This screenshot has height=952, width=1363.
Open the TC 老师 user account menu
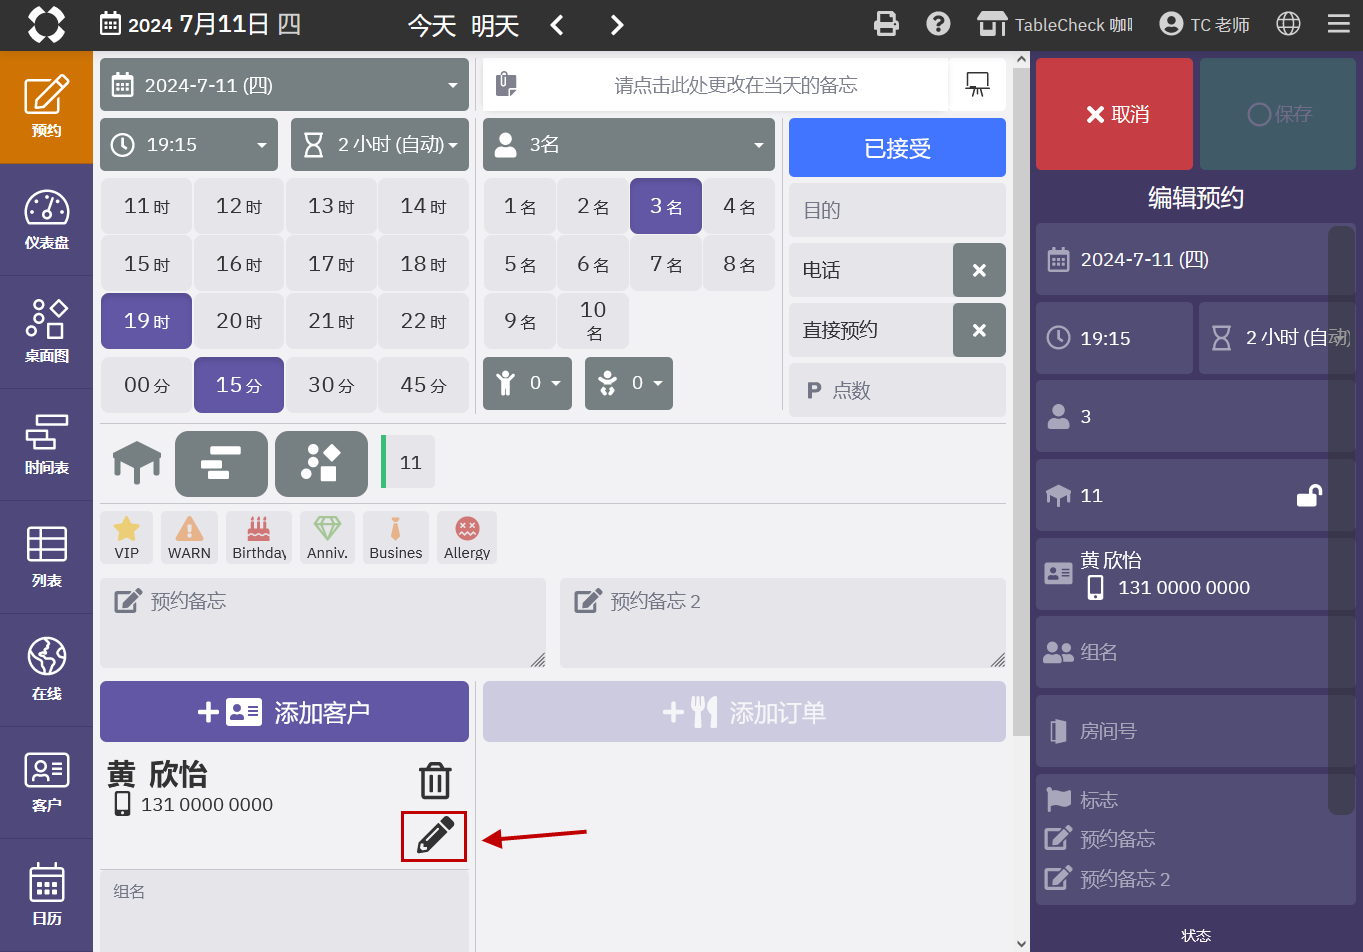[x=1205, y=25]
